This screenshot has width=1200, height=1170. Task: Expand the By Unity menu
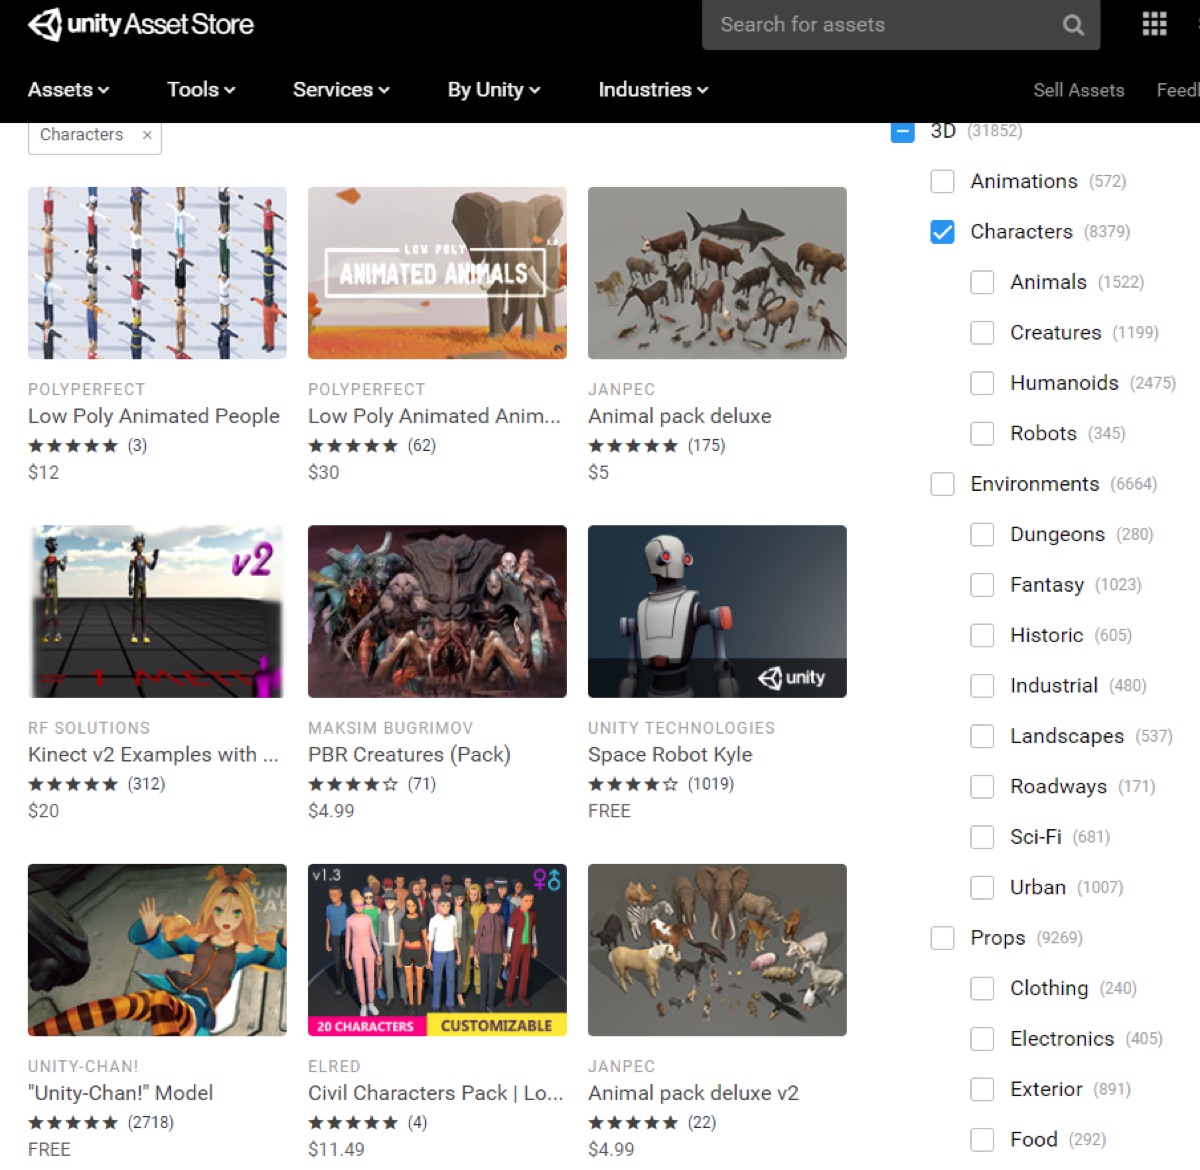click(494, 90)
